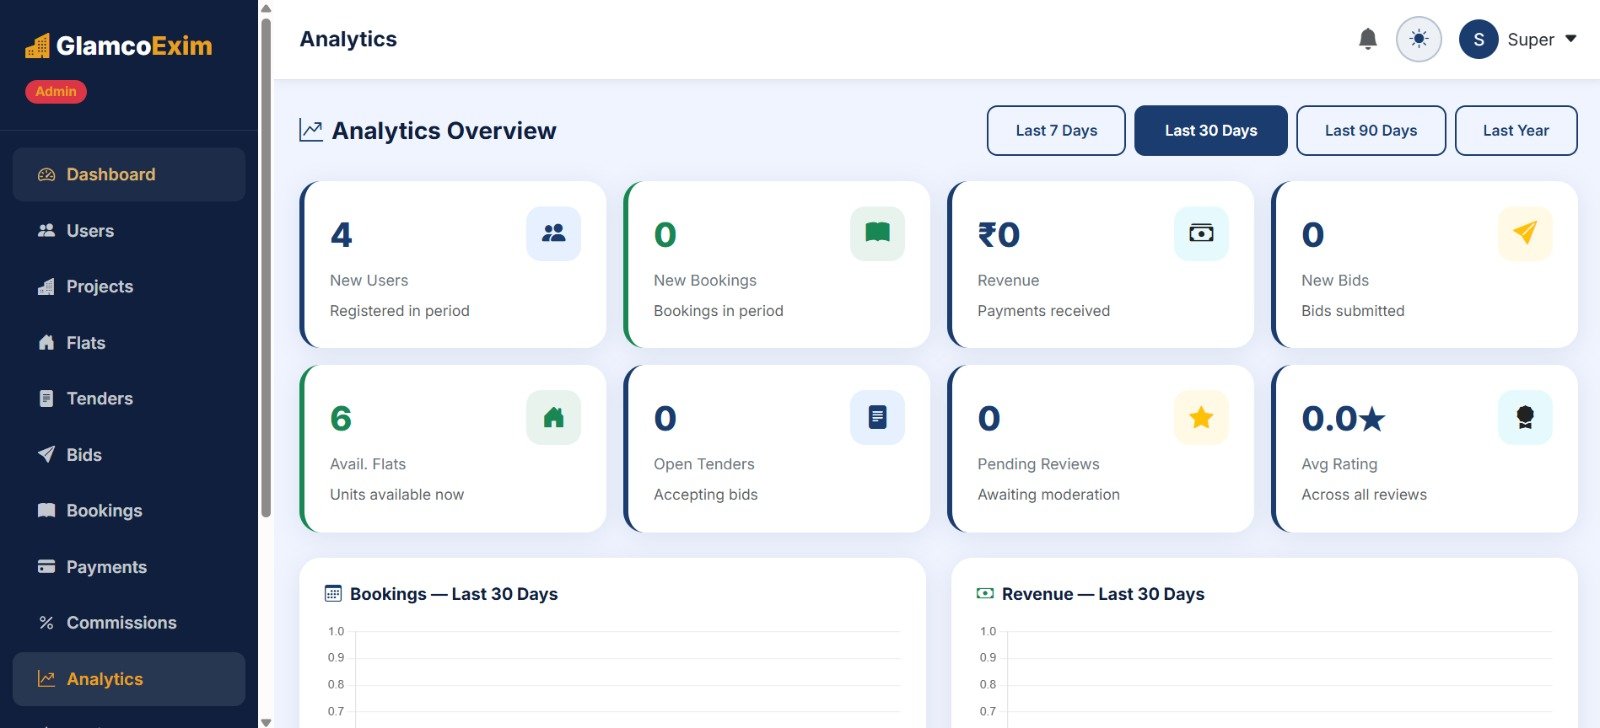The image size is (1600, 728).
Task: Go to Users in the sidebar
Action: click(90, 231)
